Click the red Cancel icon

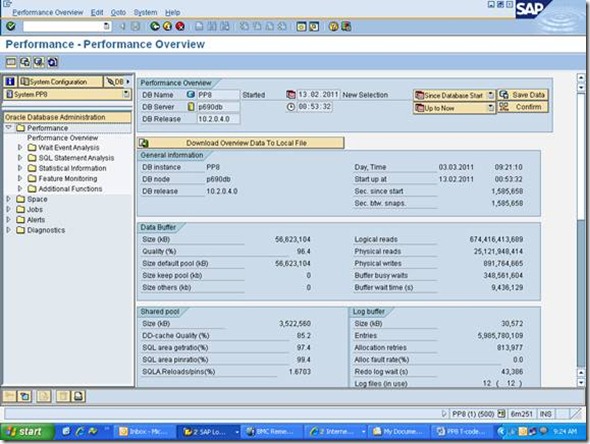(x=180, y=26)
